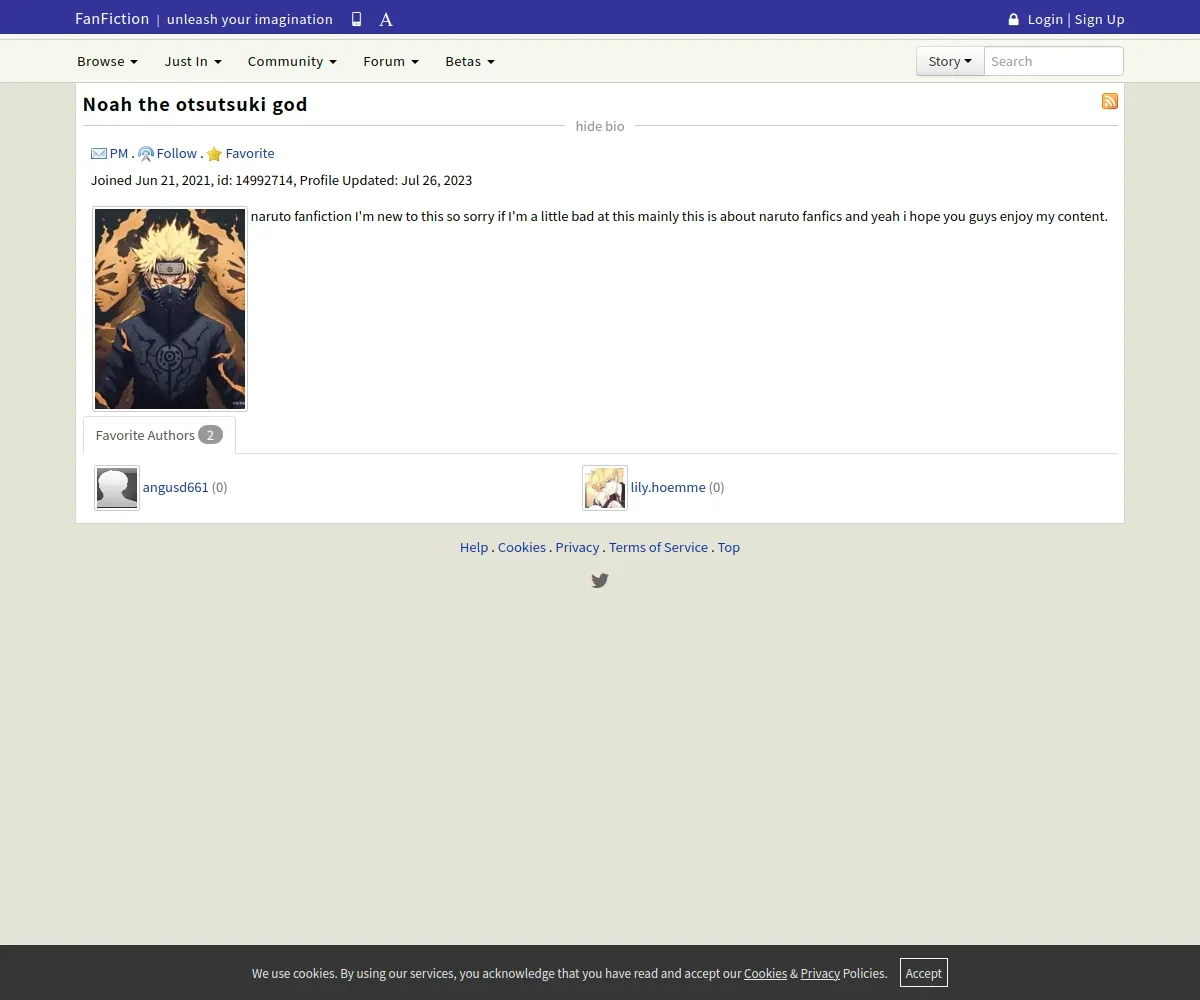1200x1000 pixels.
Task: Open the footer Cookies link
Action: click(x=522, y=547)
